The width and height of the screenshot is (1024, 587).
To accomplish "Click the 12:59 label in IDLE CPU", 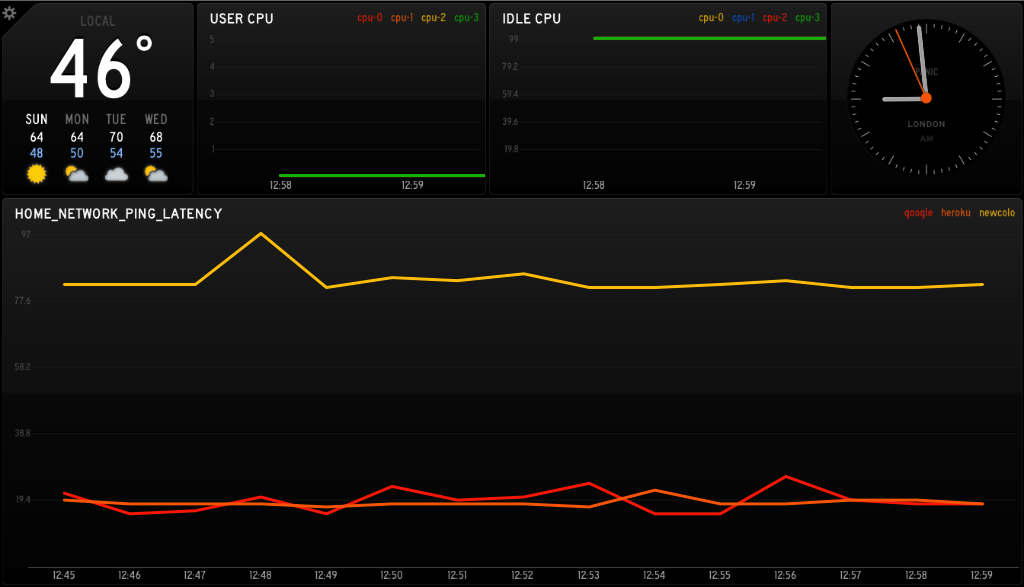I will pyautogui.click(x=744, y=185).
